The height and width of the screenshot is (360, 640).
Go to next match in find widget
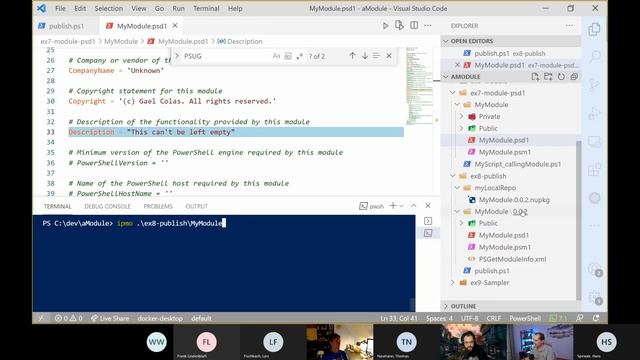(x=364, y=56)
